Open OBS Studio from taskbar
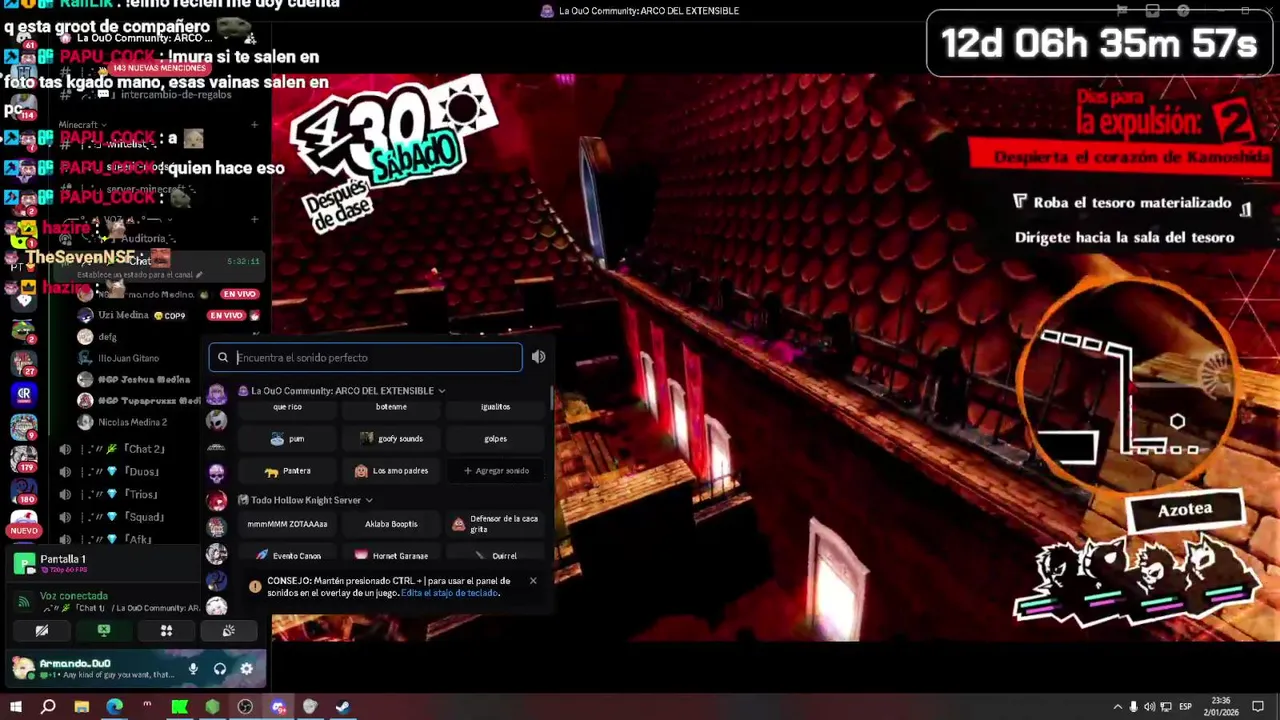 point(245,707)
